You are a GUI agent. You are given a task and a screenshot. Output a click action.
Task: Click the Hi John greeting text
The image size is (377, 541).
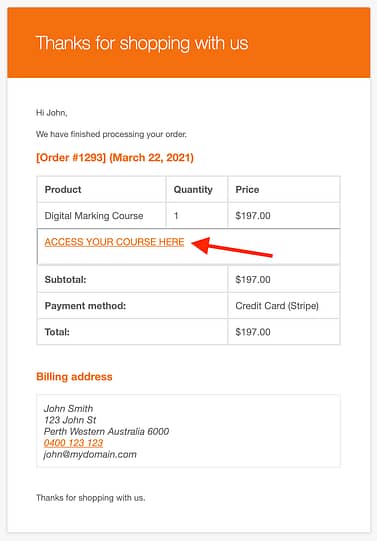pyautogui.click(x=52, y=112)
